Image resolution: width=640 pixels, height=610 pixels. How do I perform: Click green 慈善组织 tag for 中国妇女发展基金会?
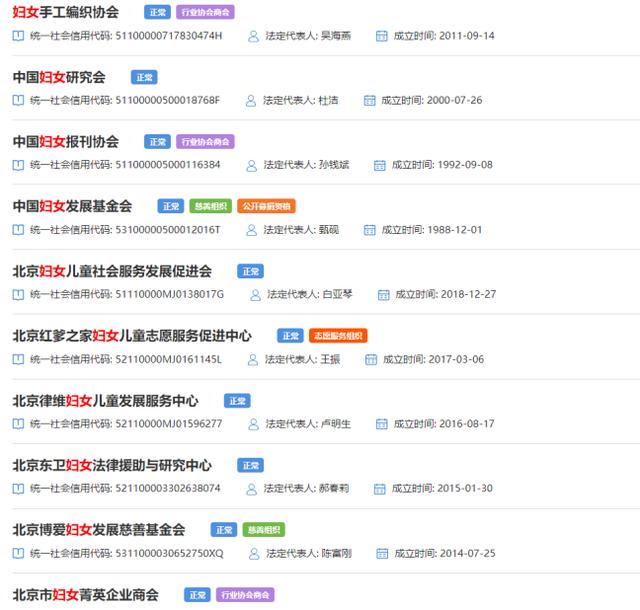click(211, 206)
